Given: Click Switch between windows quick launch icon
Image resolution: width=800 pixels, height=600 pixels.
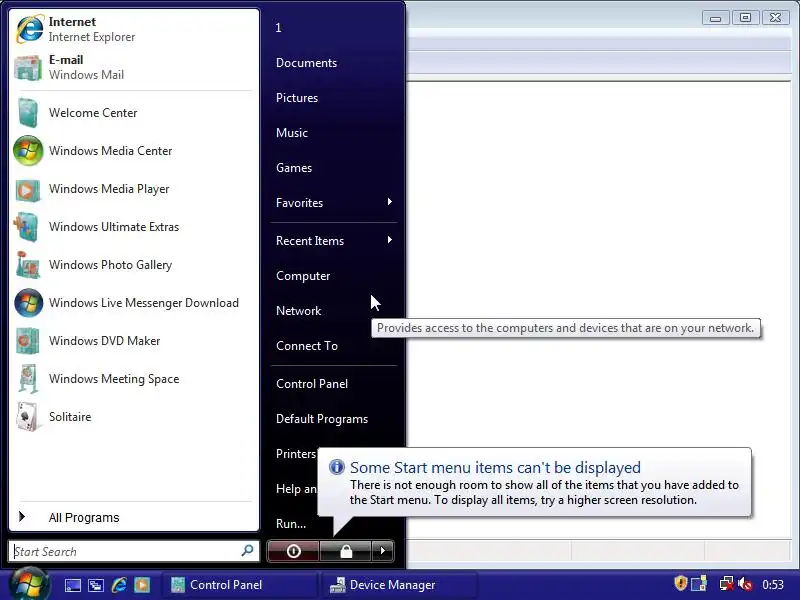Looking at the screenshot, I should tap(95, 585).
